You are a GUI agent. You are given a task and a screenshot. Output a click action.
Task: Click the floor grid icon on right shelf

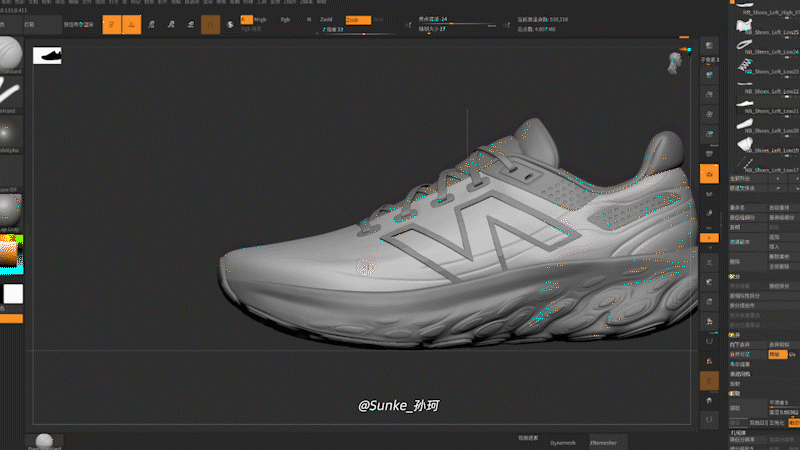coord(709,154)
